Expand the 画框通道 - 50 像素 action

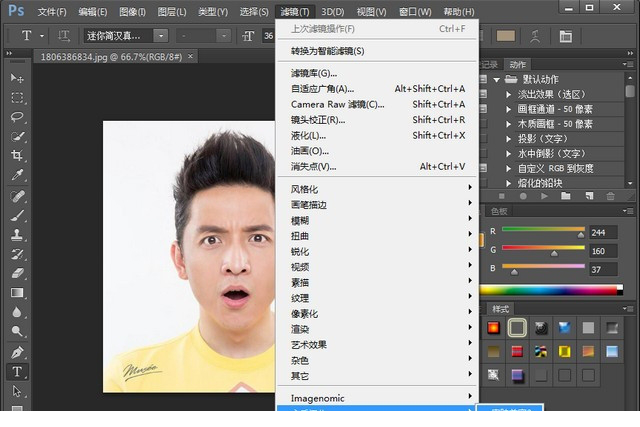510,110
